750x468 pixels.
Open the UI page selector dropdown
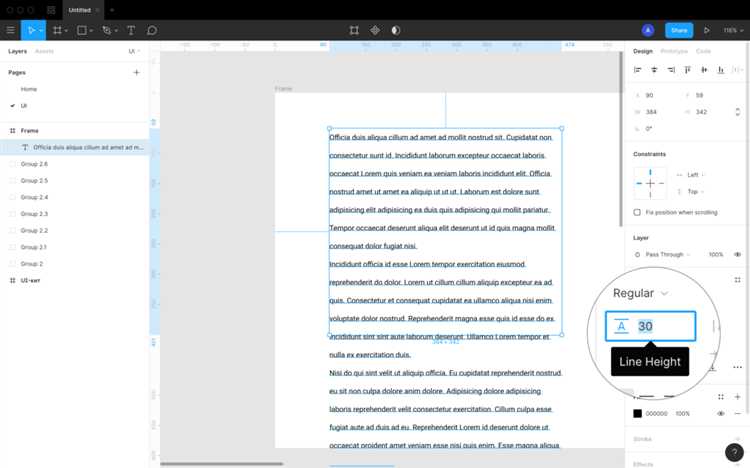[x=134, y=51]
